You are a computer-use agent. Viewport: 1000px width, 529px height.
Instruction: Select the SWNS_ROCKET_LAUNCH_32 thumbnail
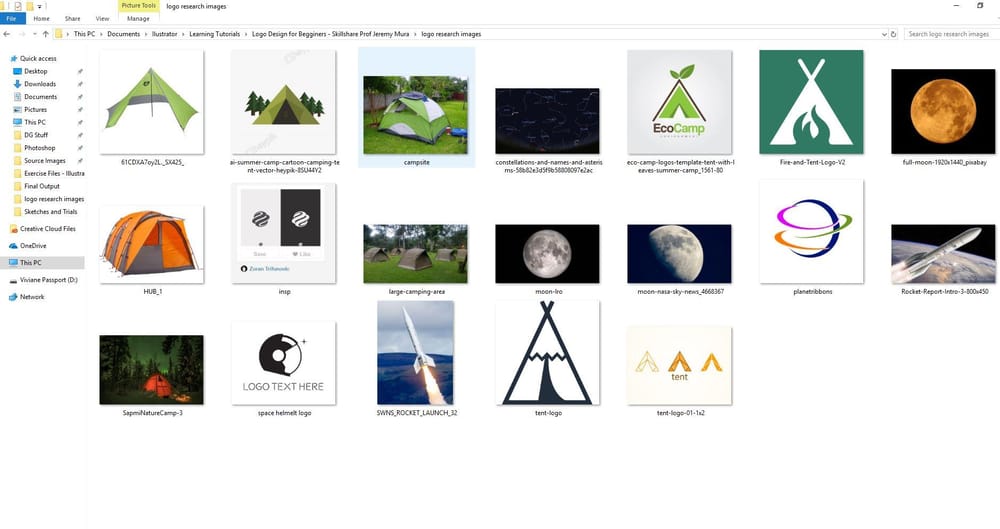(x=416, y=353)
